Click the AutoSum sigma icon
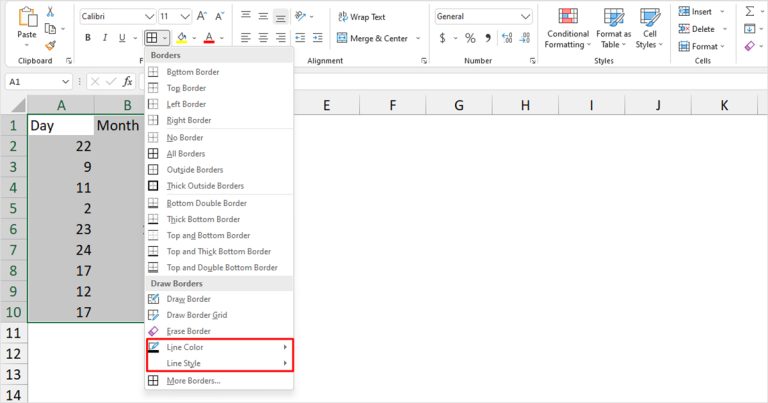 pyautogui.click(x=750, y=11)
